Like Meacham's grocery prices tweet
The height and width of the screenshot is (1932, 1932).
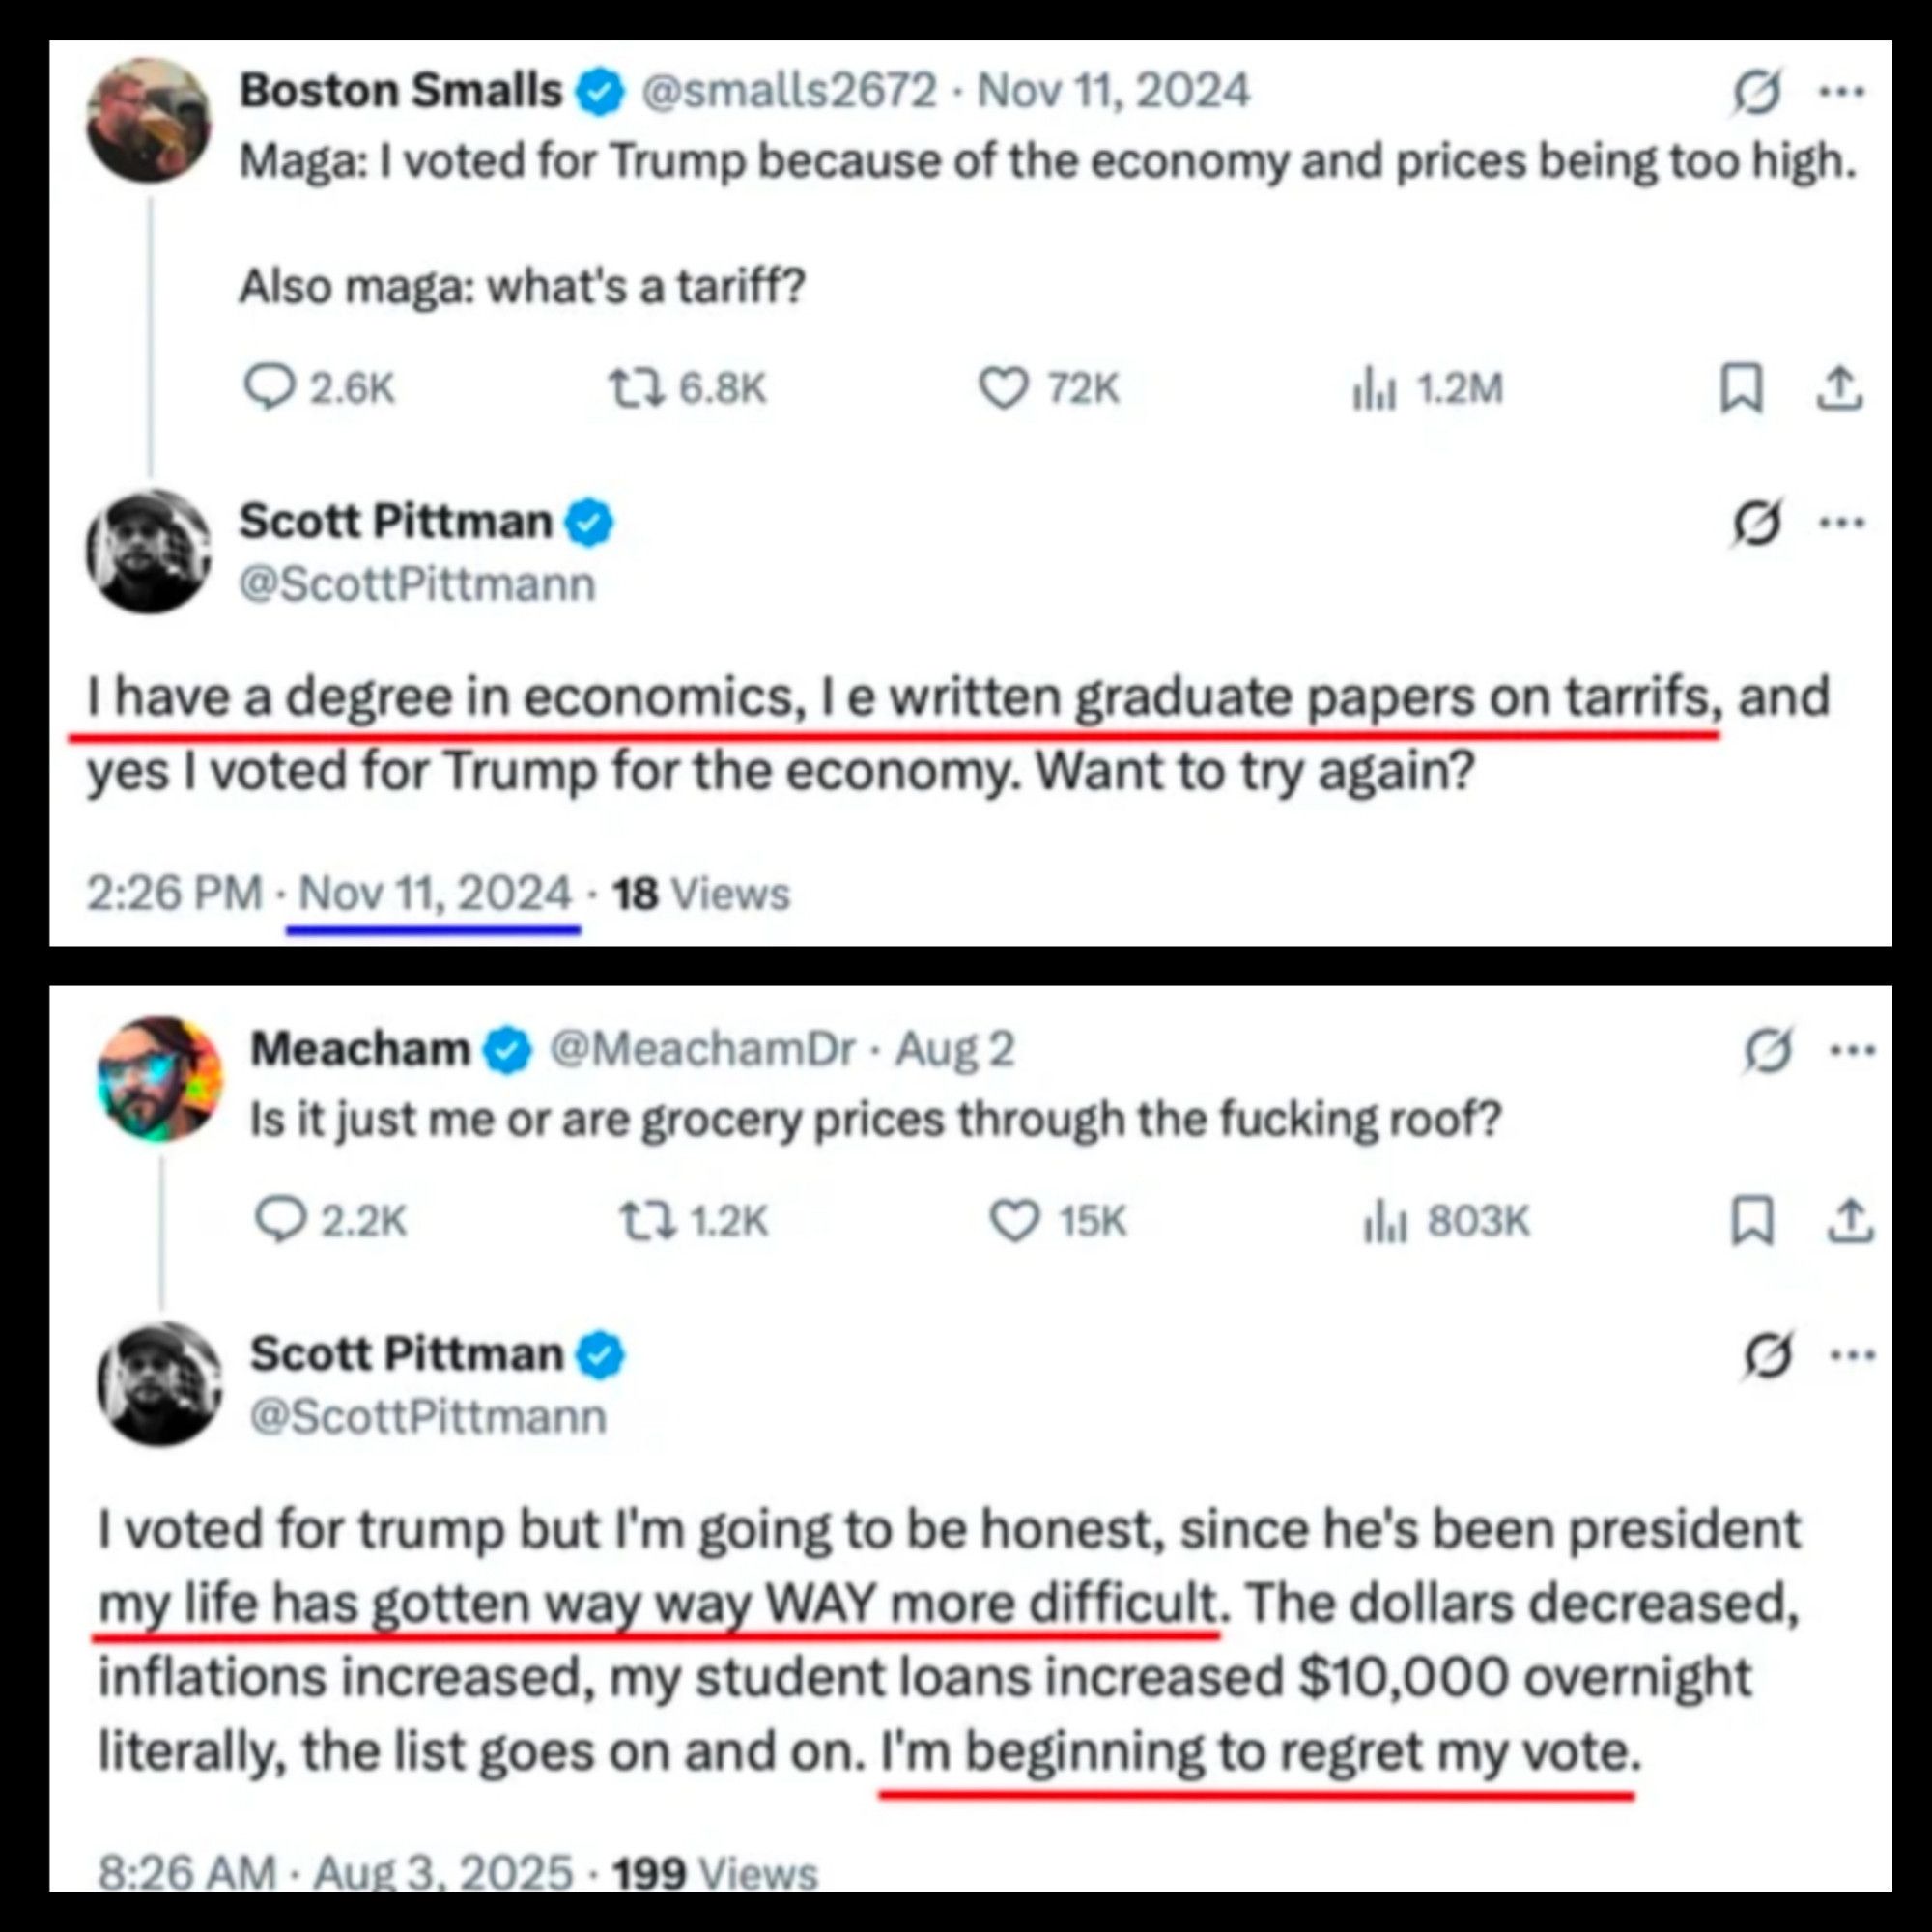tap(1013, 1221)
